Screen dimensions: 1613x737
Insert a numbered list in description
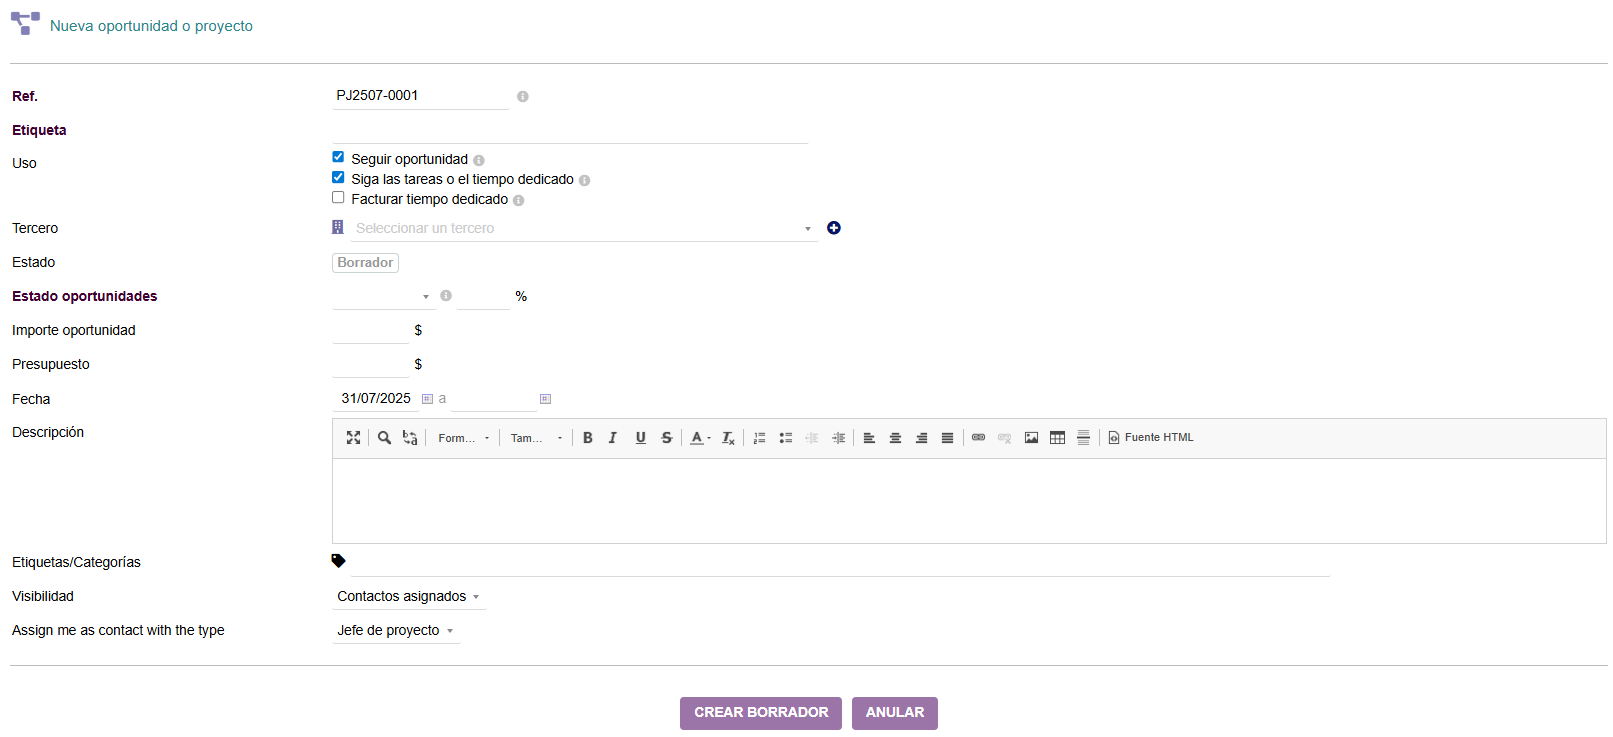(x=759, y=438)
